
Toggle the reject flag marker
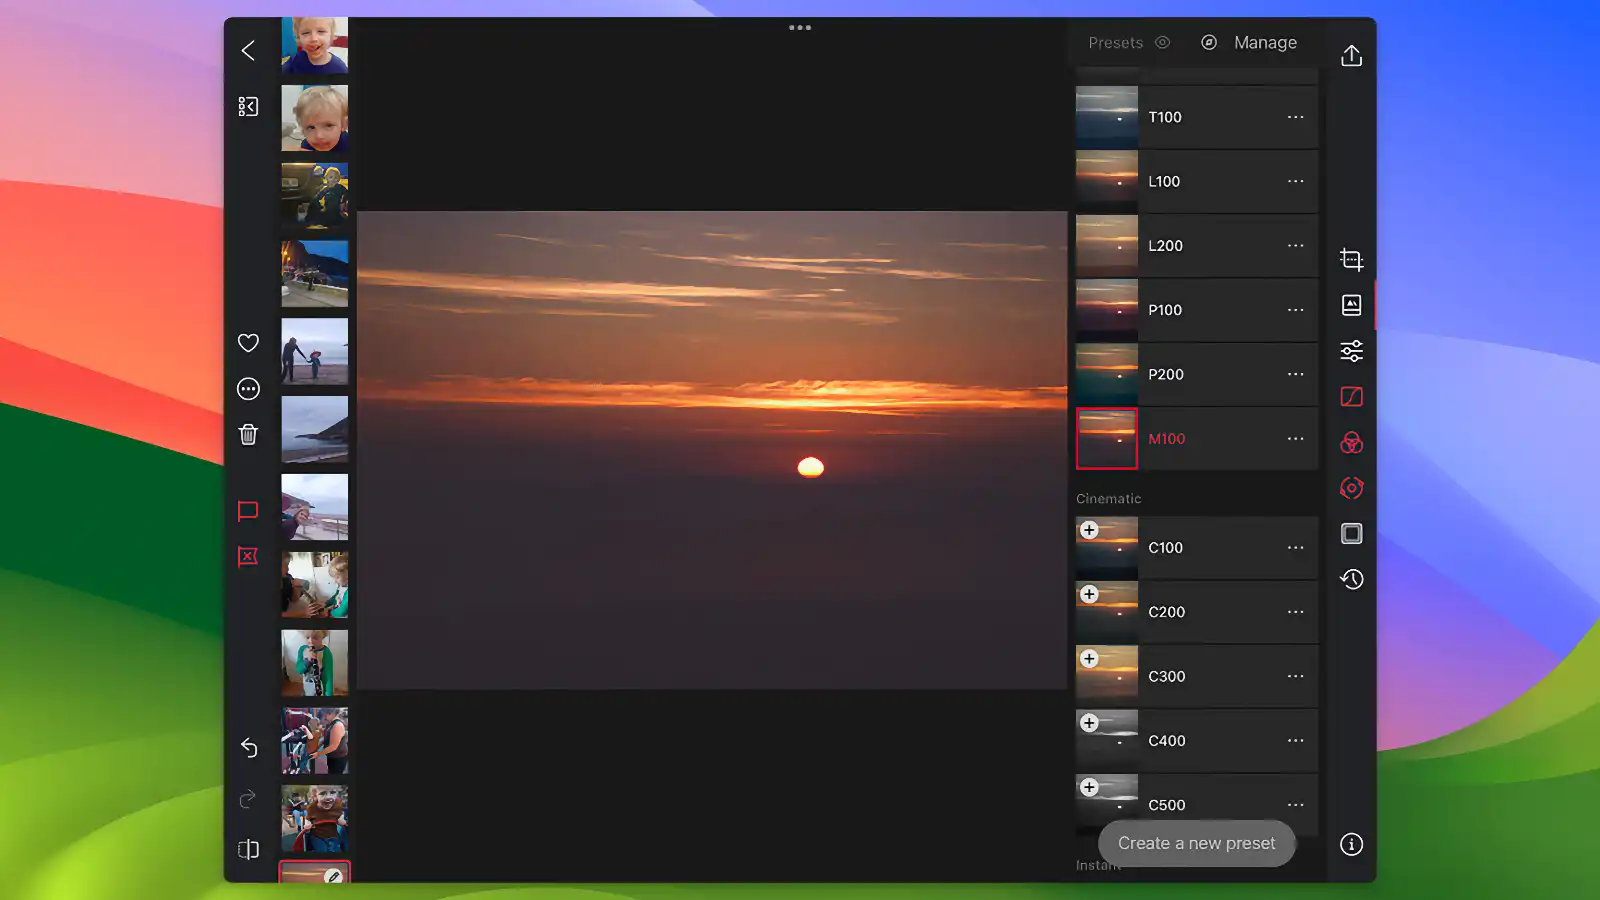pyautogui.click(x=247, y=557)
